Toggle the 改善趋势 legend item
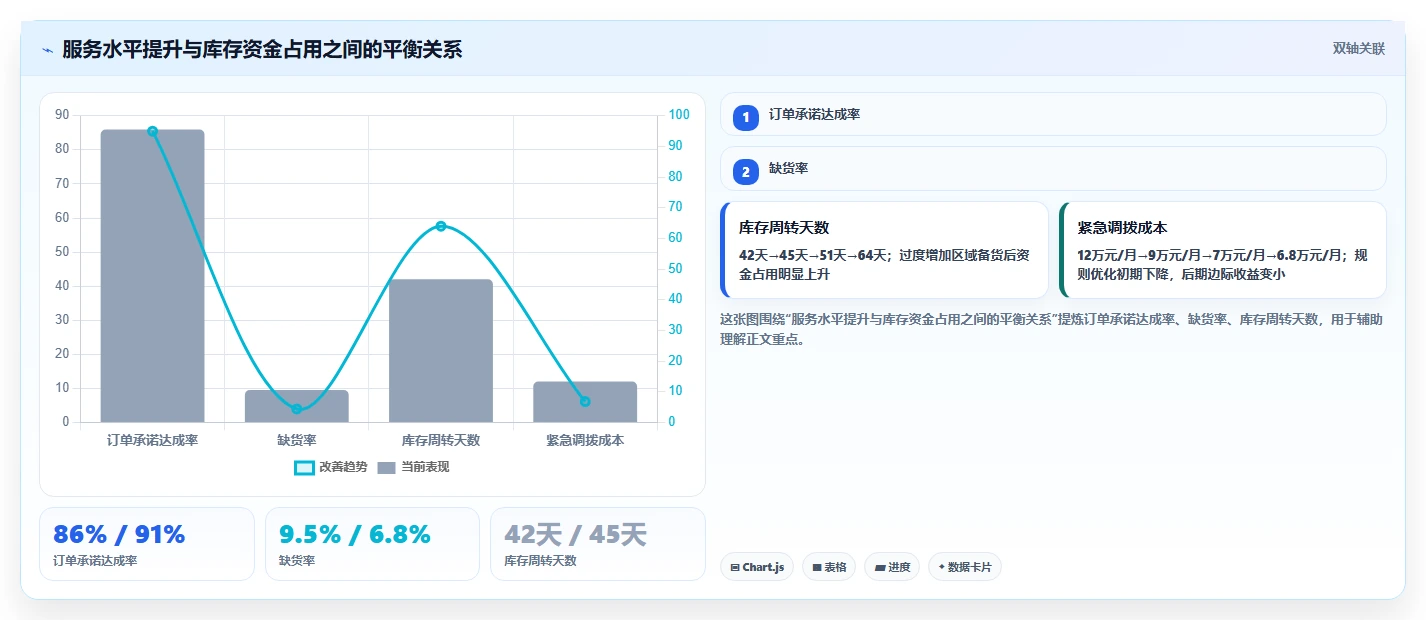The width and height of the screenshot is (1426, 620). 331,467
